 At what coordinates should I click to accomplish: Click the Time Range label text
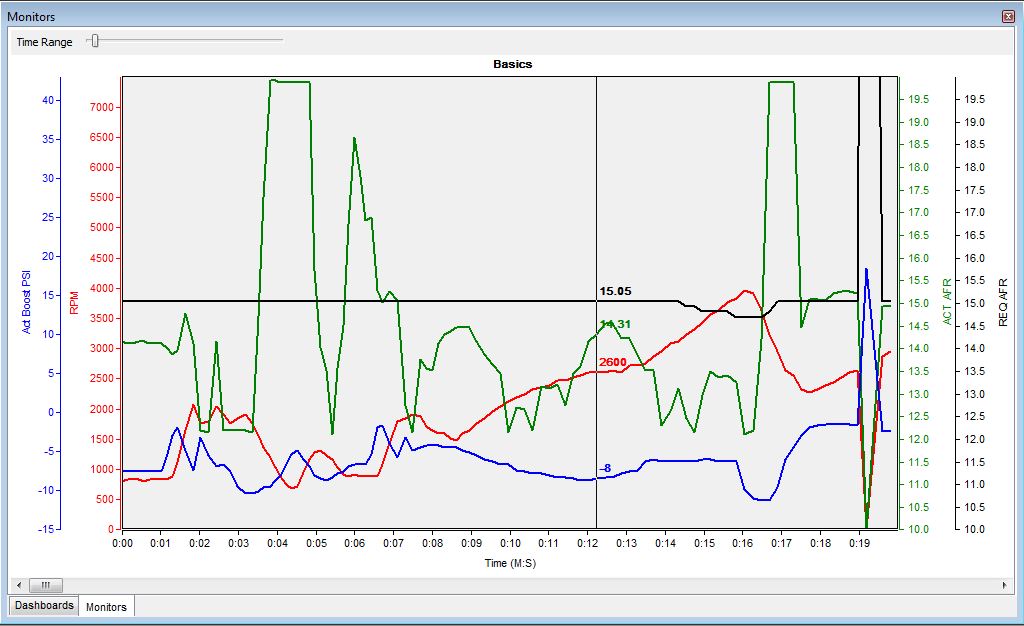tap(44, 42)
